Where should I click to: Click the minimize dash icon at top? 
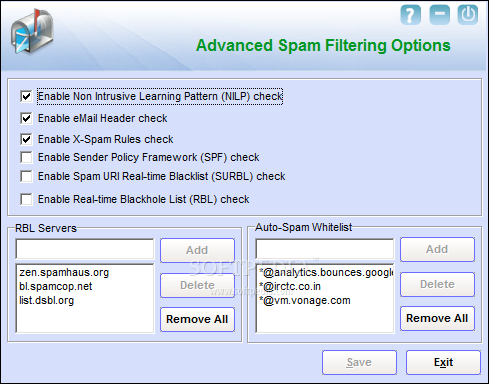tap(439, 15)
